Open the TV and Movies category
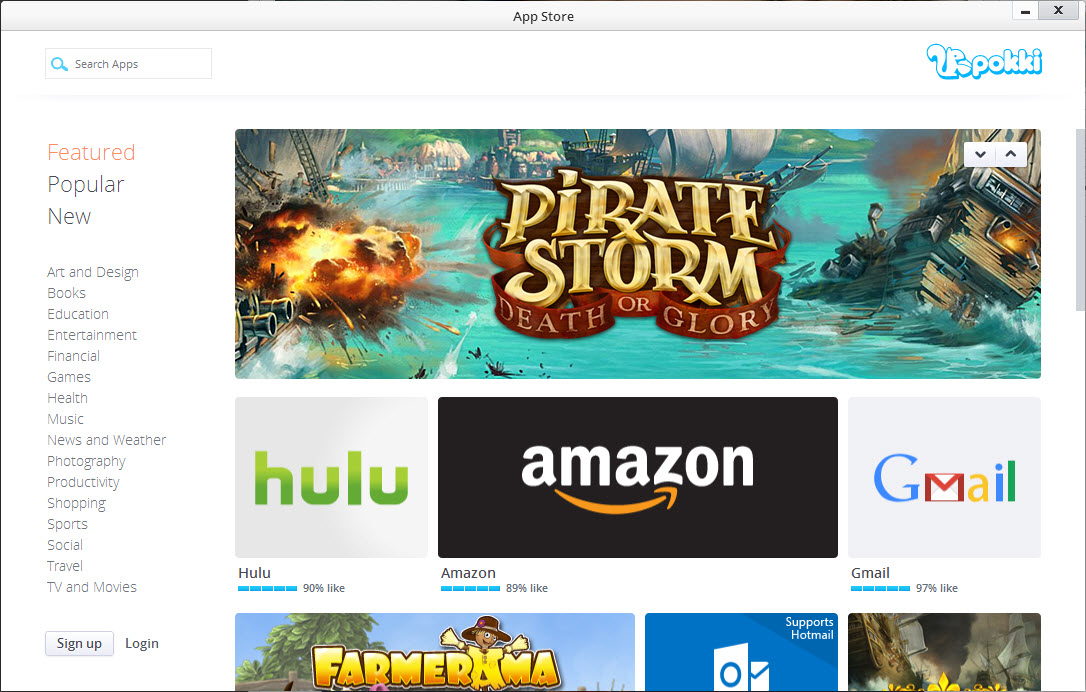 click(x=91, y=587)
